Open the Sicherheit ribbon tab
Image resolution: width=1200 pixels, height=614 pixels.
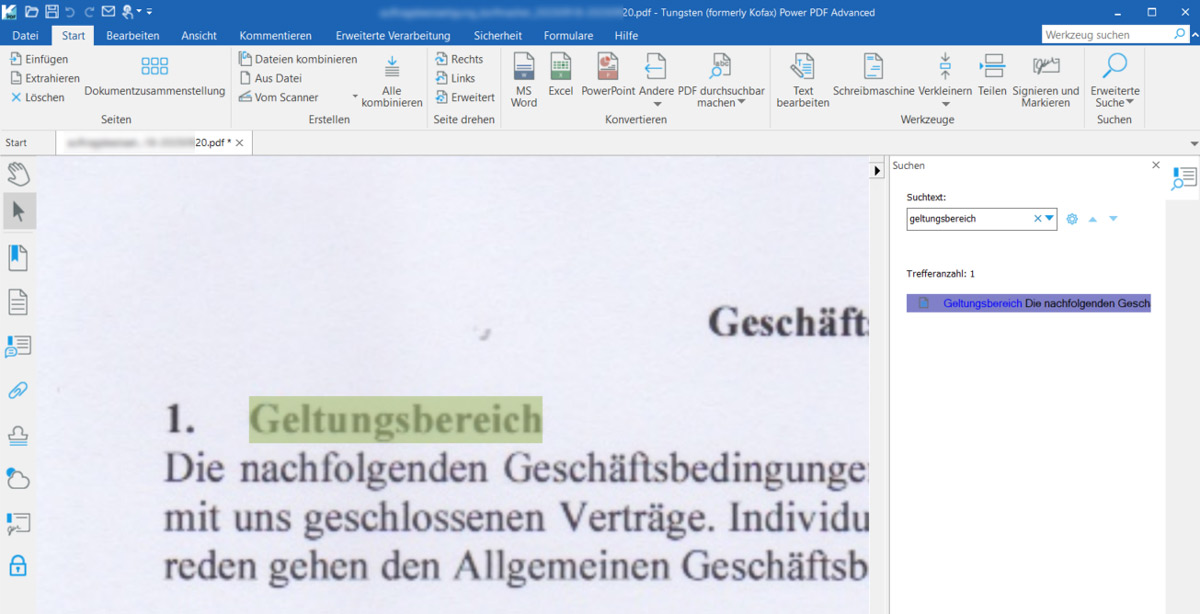(497, 36)
